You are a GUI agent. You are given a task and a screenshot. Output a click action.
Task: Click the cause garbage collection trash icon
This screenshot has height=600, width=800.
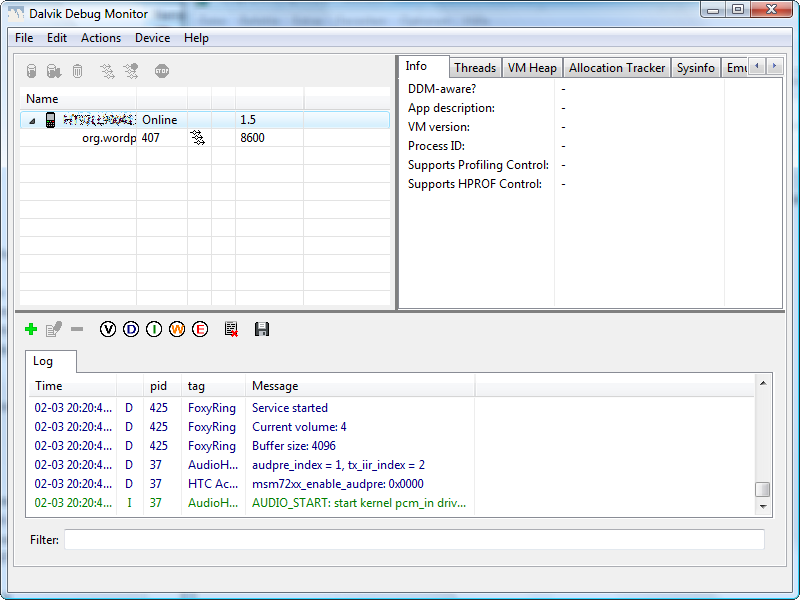[77, 71]
